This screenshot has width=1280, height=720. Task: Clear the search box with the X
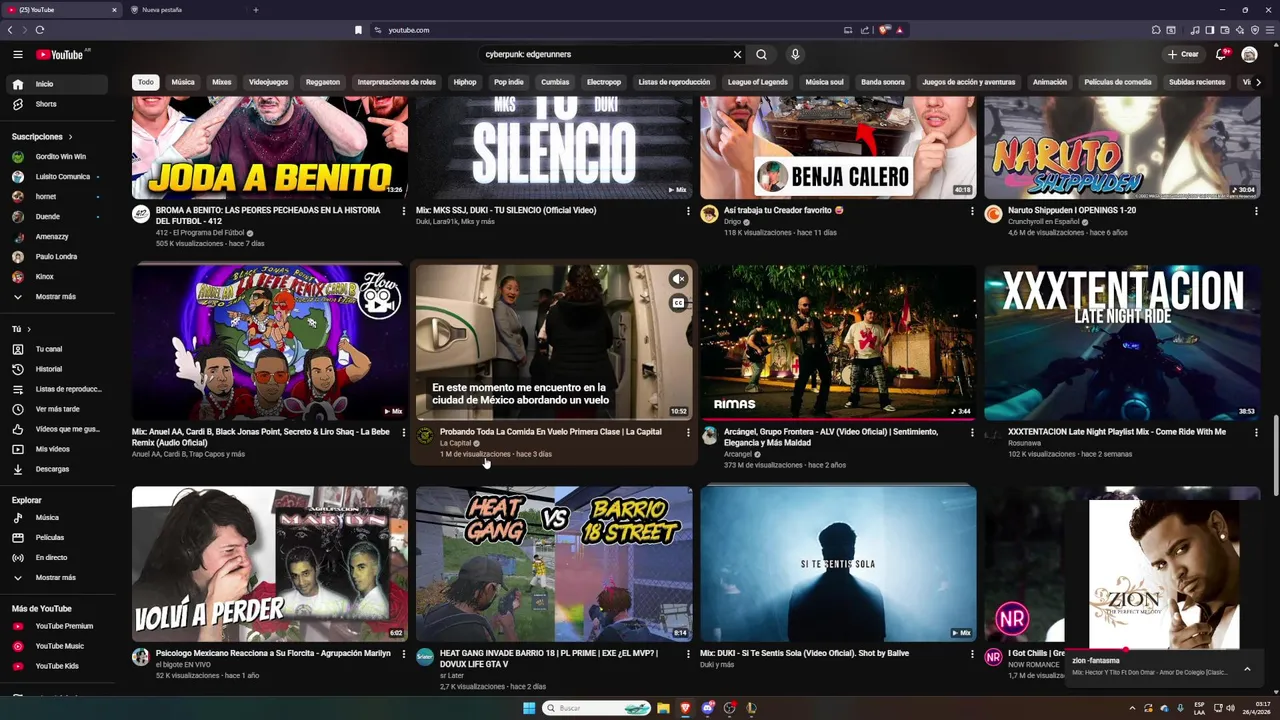point(737,54)
